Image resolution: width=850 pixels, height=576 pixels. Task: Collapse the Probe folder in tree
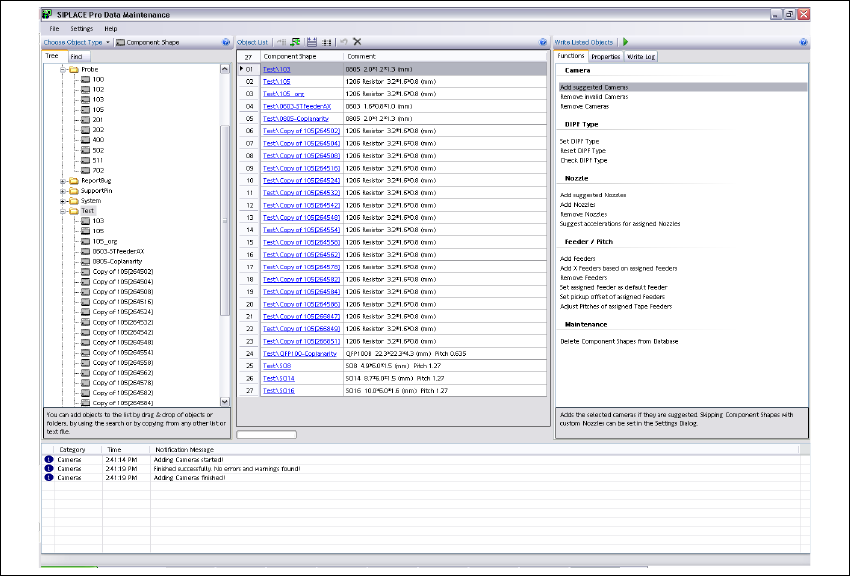[62, 69]
